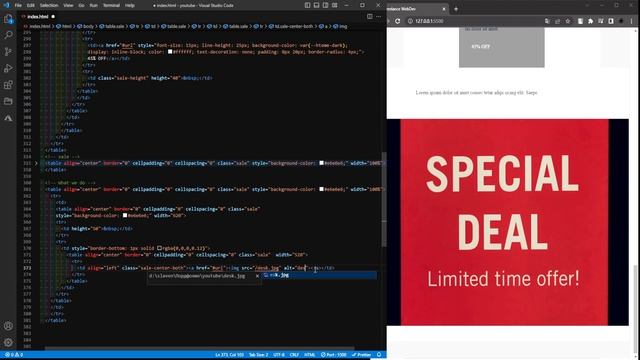Select index.html in the breadcrumb
This screenshot has height=360, width=640.
point(40,26)
